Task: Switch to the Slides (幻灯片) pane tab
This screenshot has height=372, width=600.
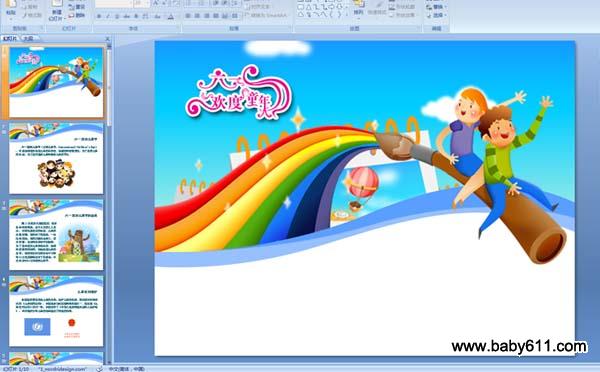Action: point(10,38)
